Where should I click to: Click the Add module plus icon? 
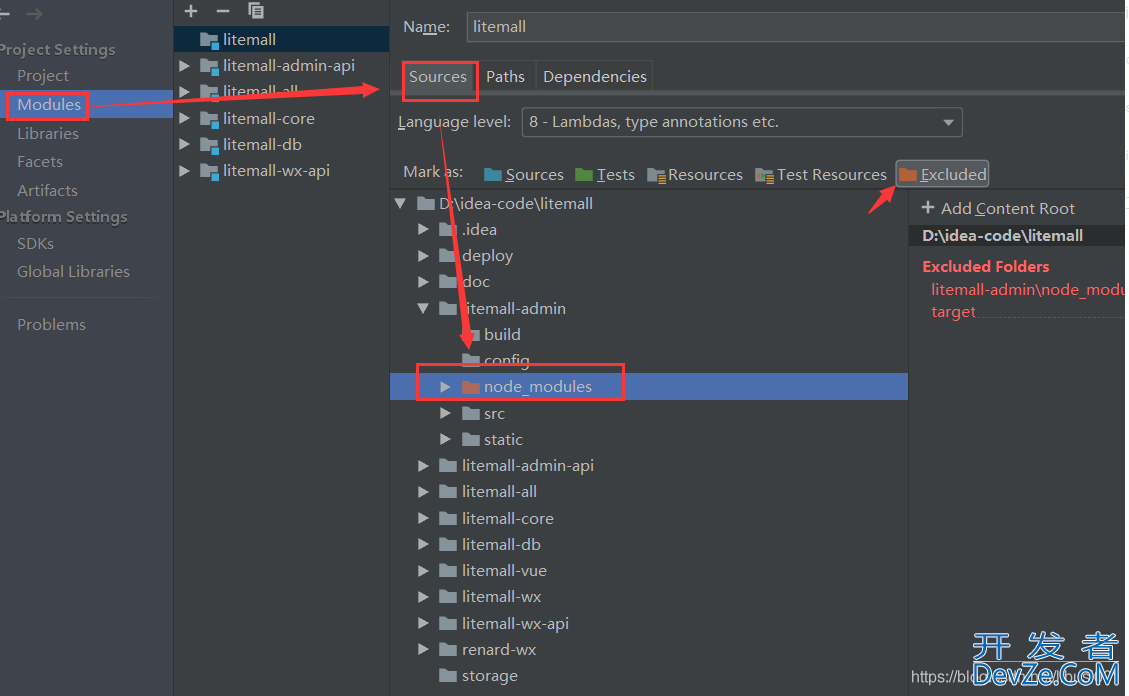[x=191, y=11]
